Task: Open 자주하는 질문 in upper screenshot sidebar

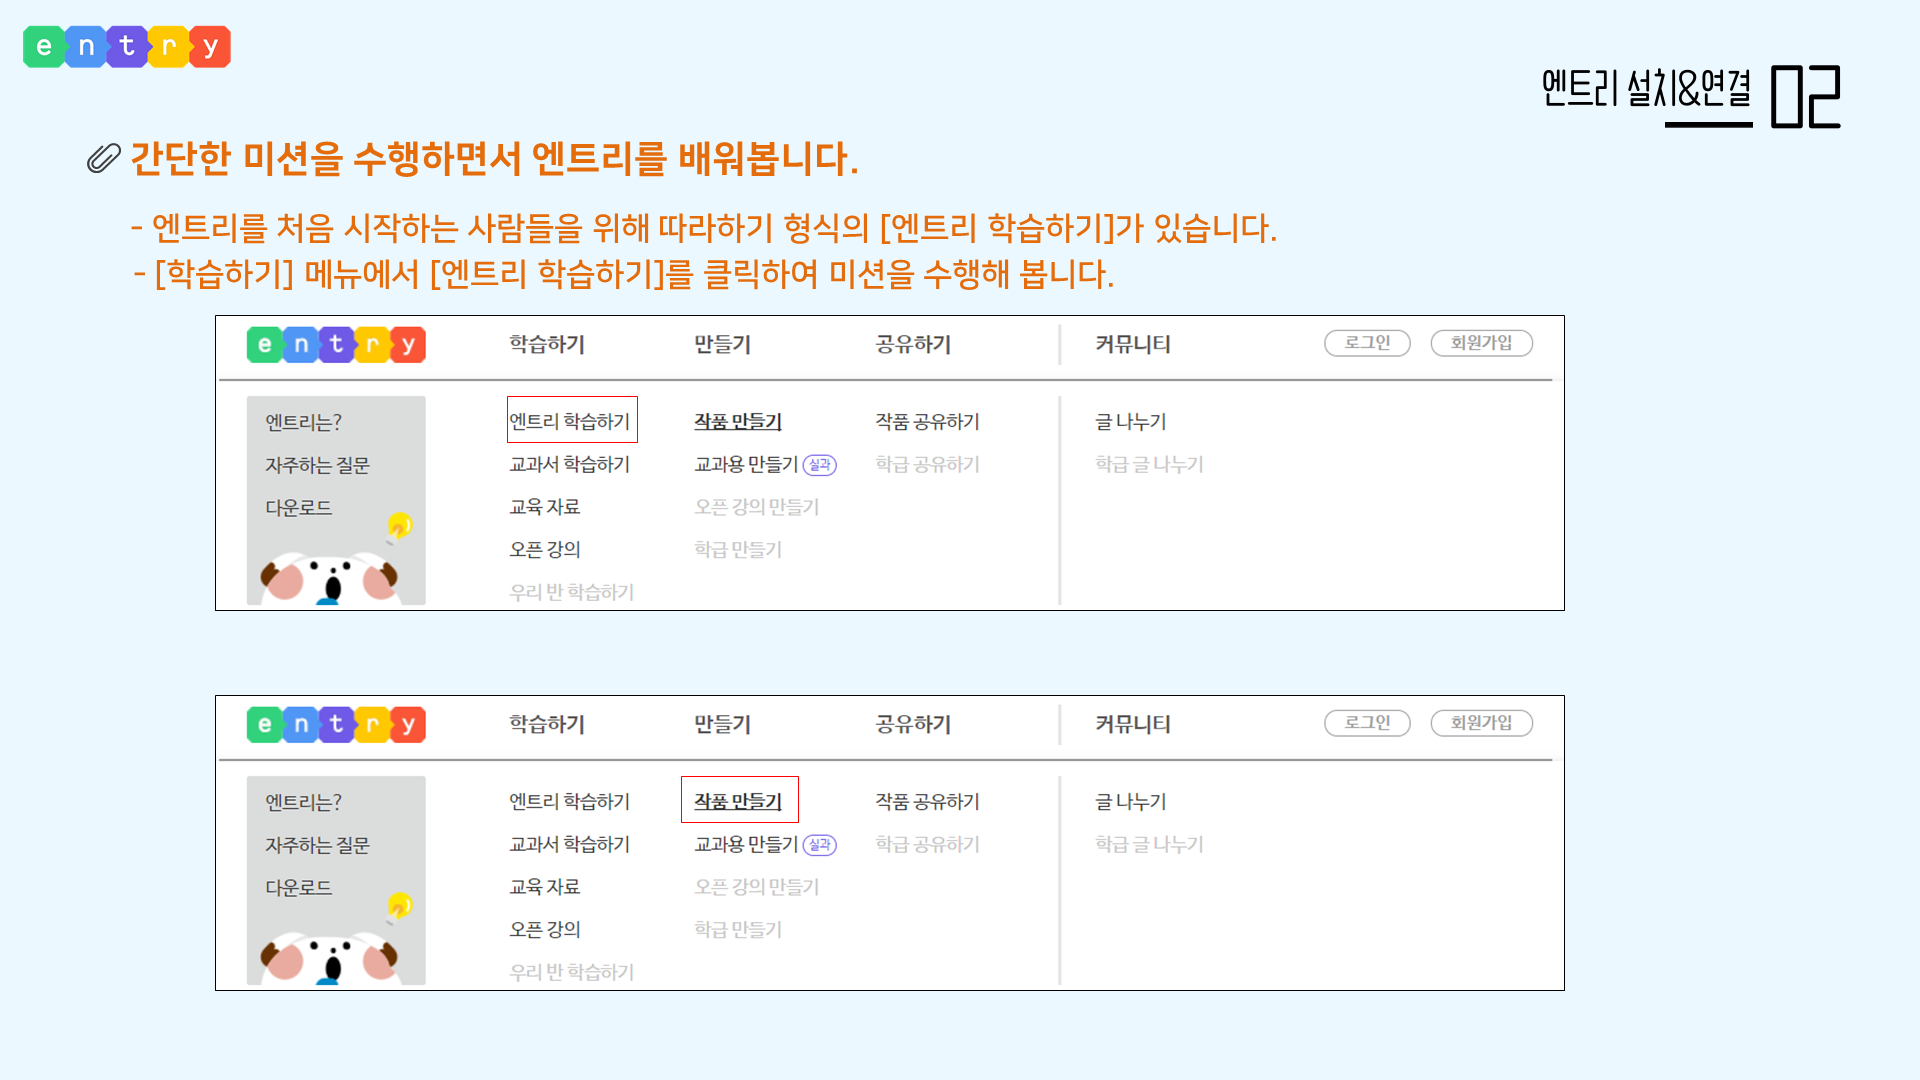Action: [x=317, y=465]
